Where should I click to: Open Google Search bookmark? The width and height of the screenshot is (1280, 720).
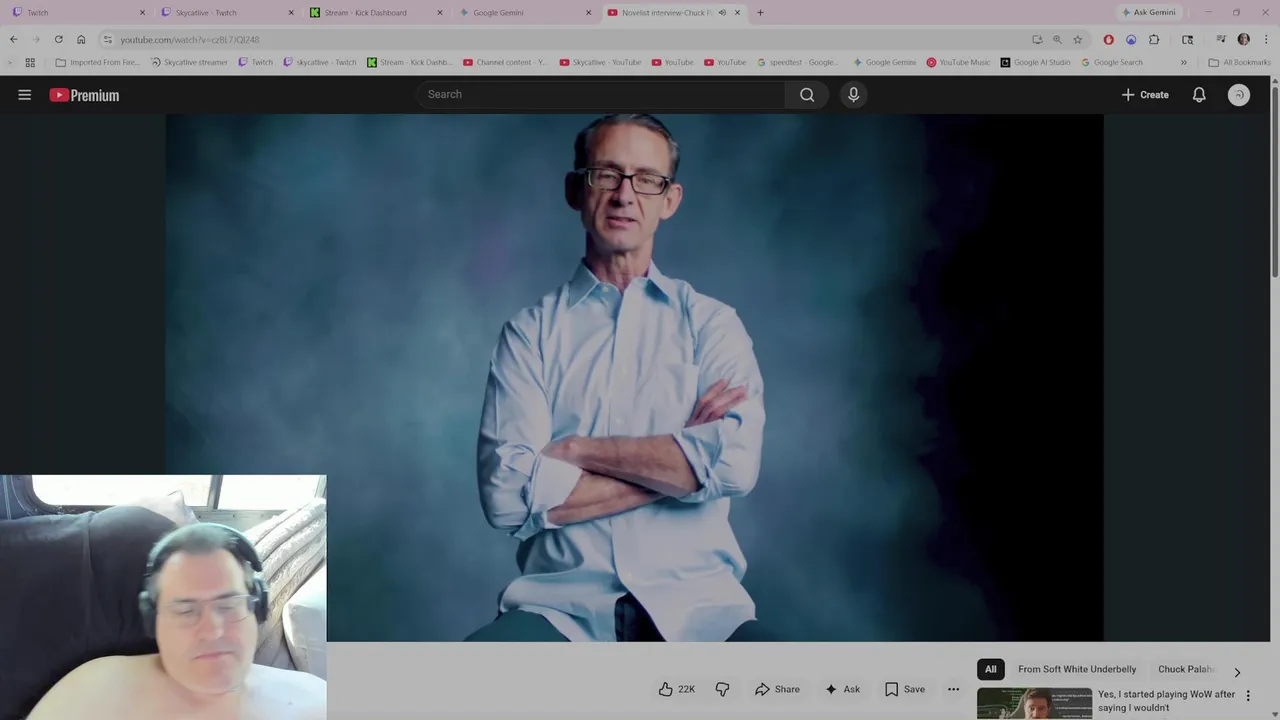tap(1112, 62)
